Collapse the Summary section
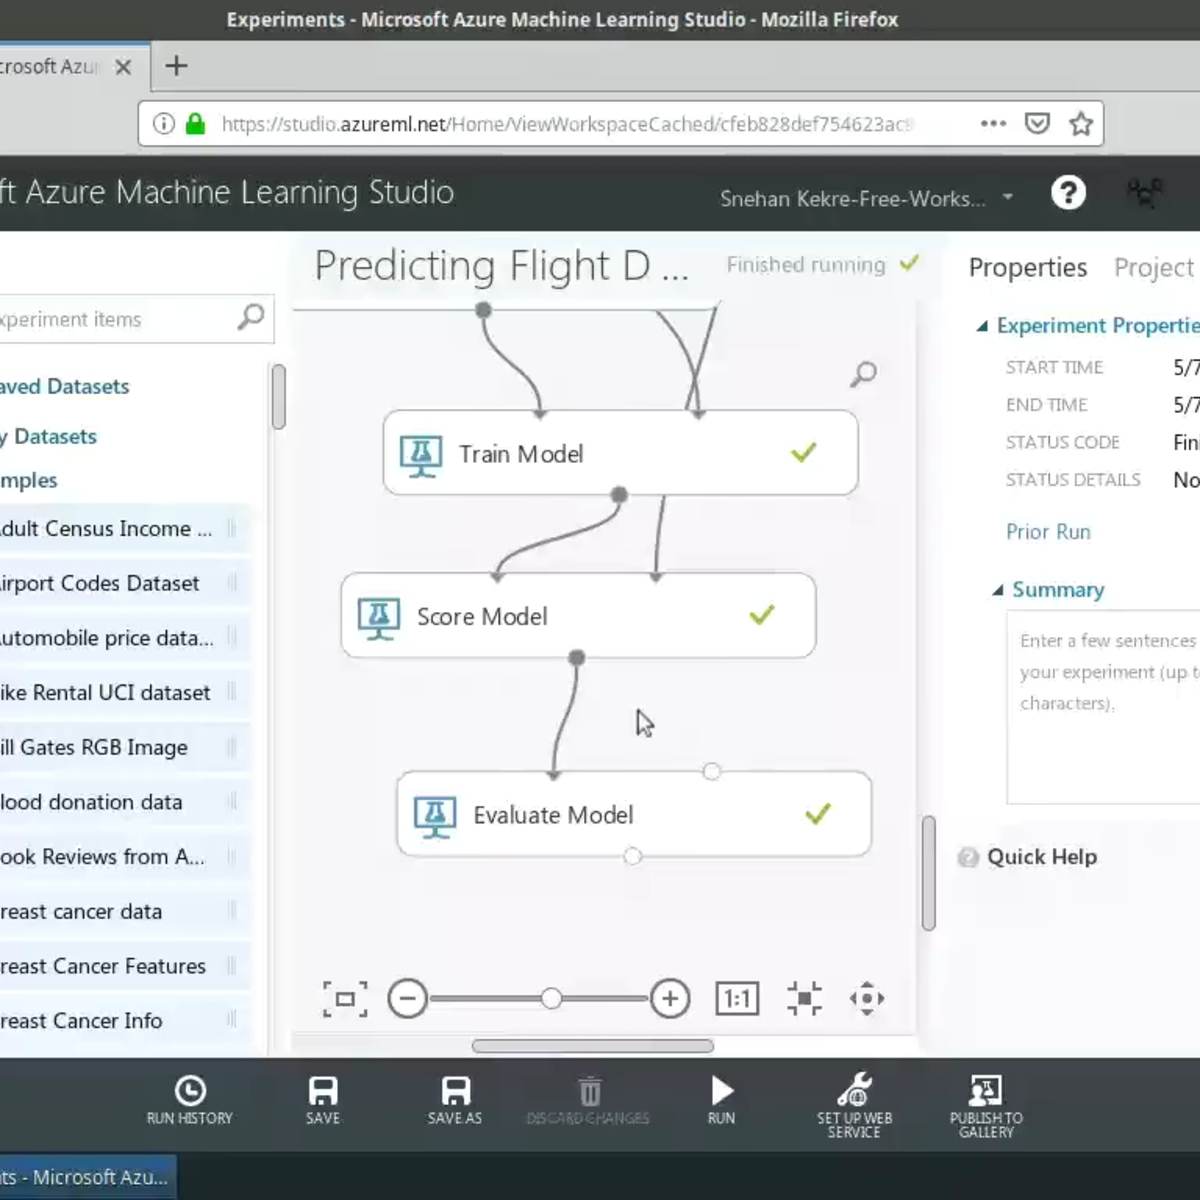1200x1200 pixels. click(997, 590)
